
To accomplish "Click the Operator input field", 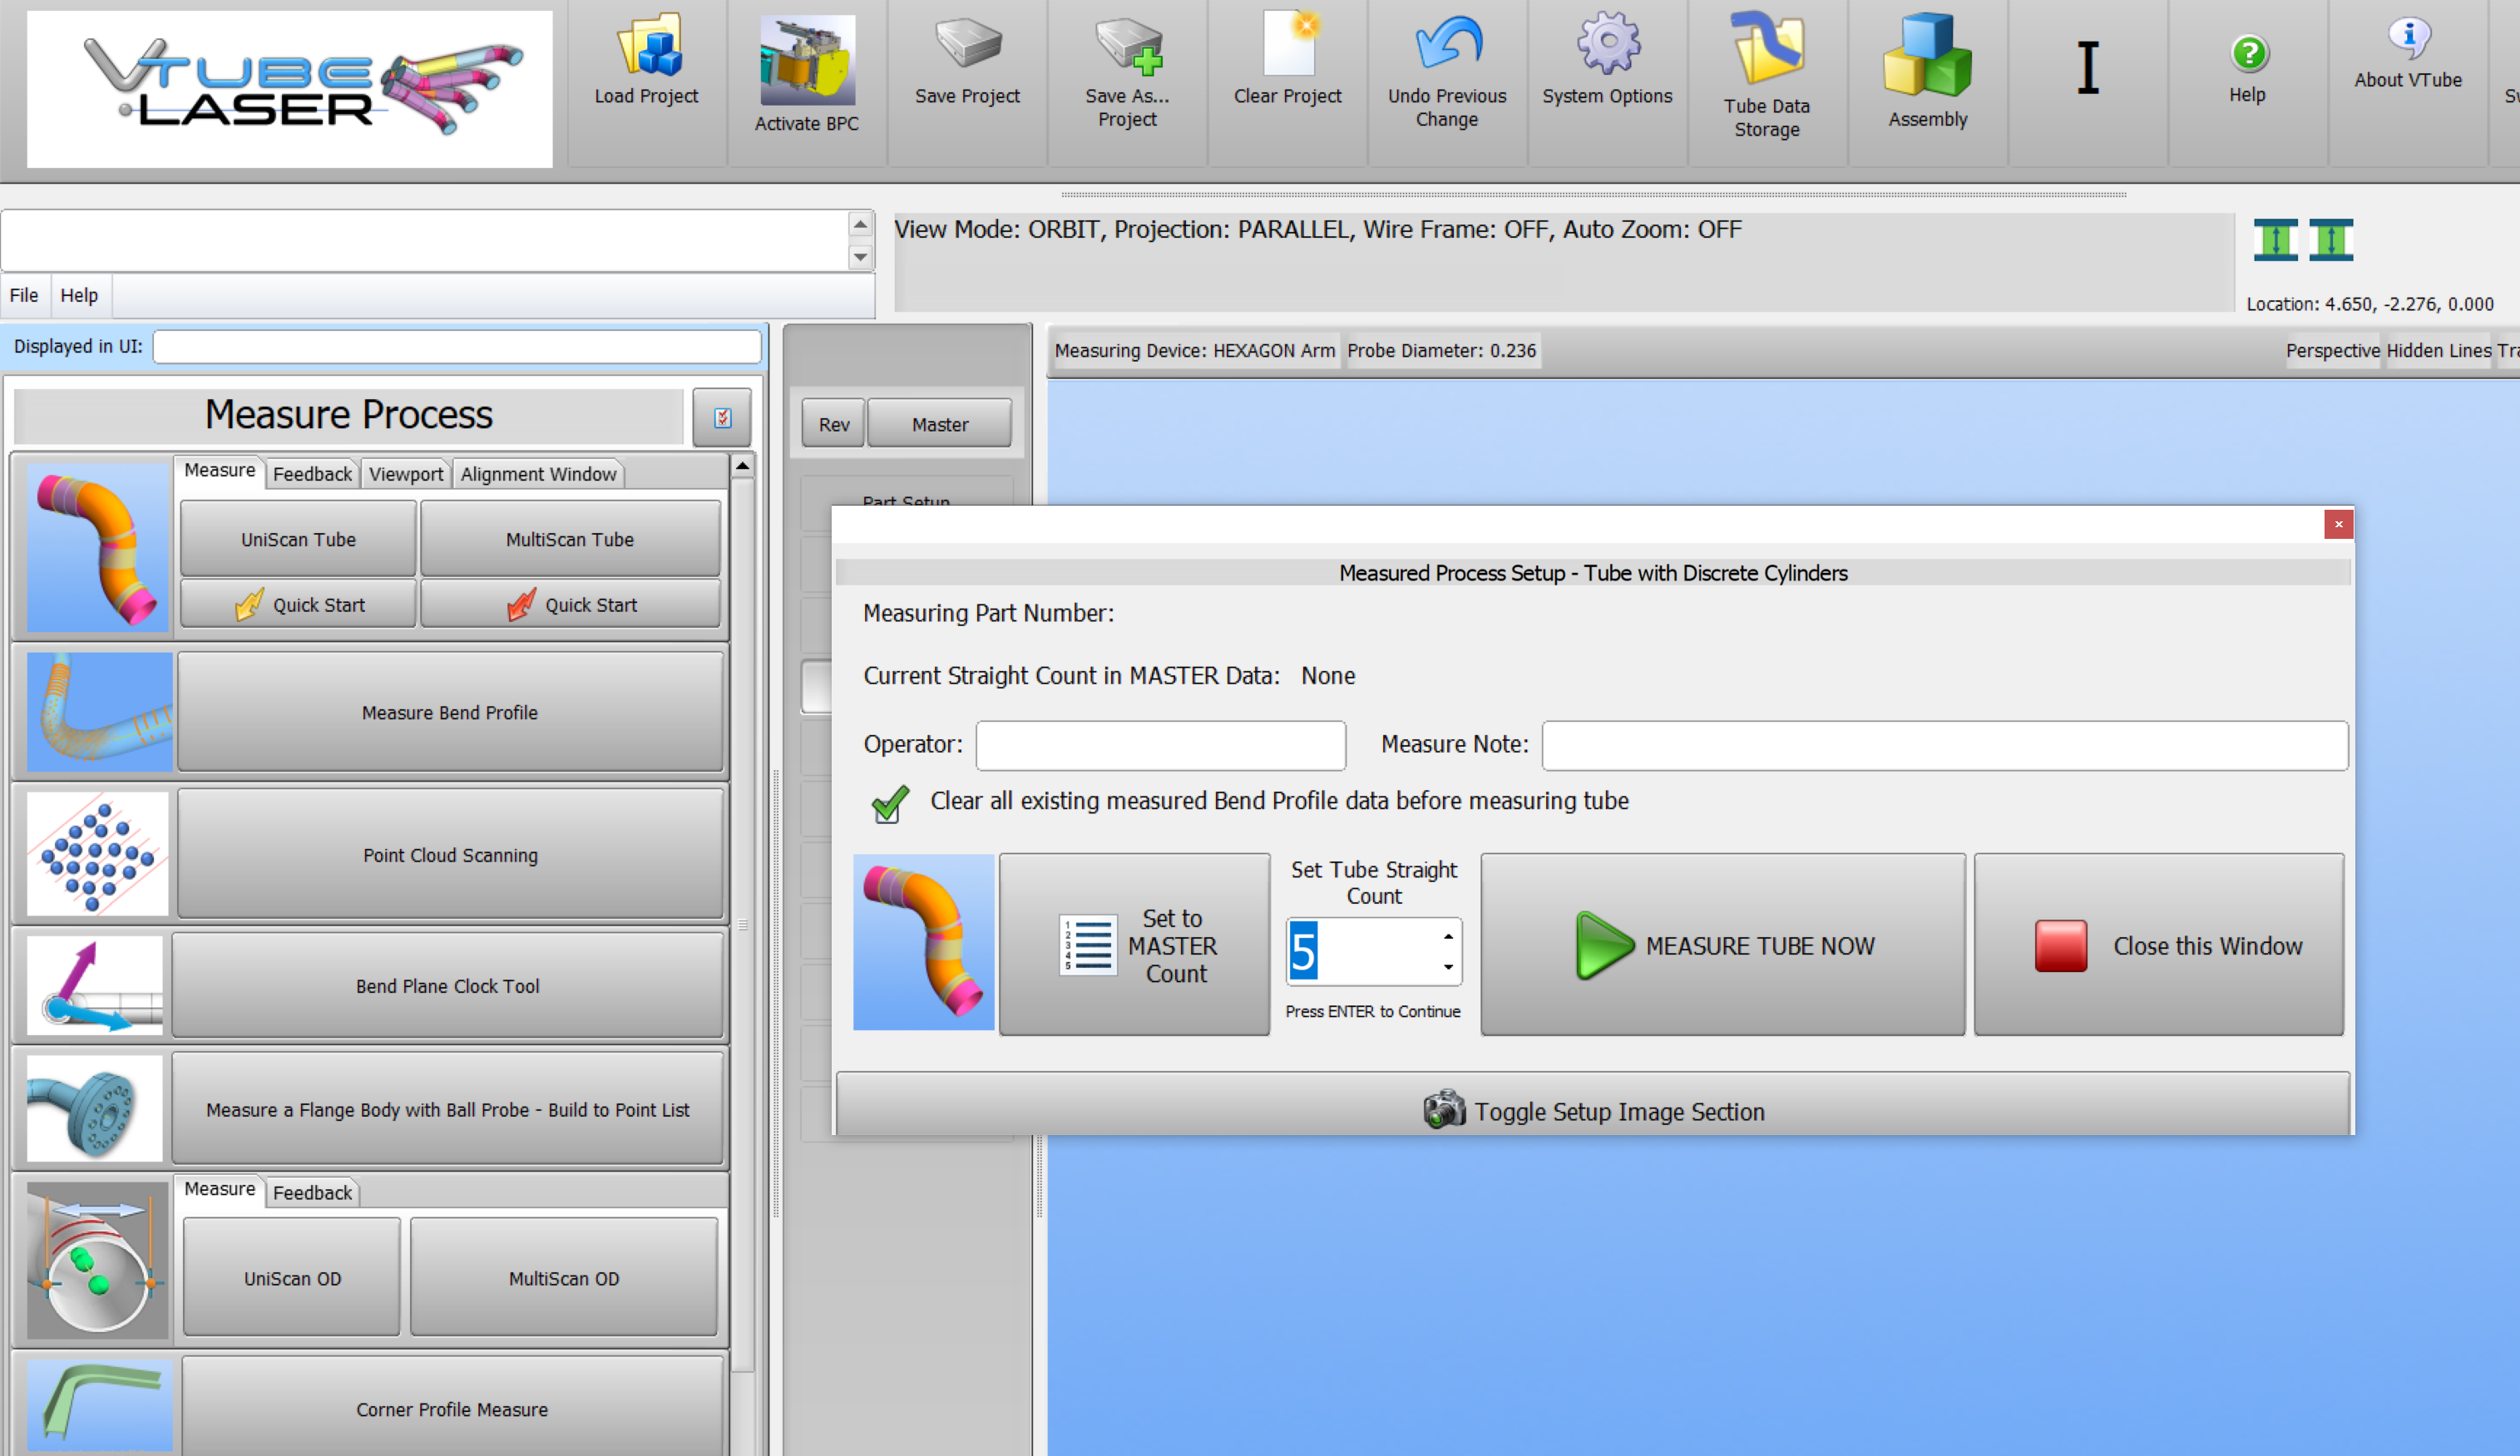I will point(1160,746).
